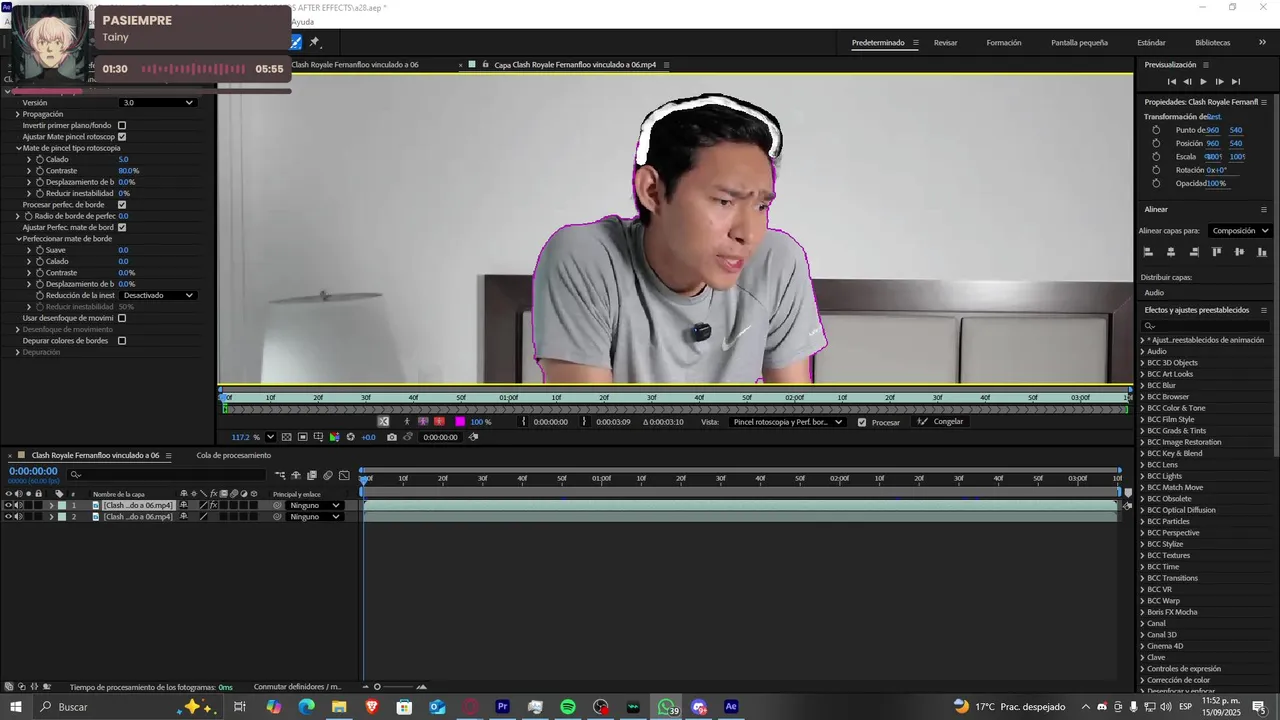The image size is (1280, 720).
Task: Hide layer 1 video with eye icon
Action: pos(9,505)
